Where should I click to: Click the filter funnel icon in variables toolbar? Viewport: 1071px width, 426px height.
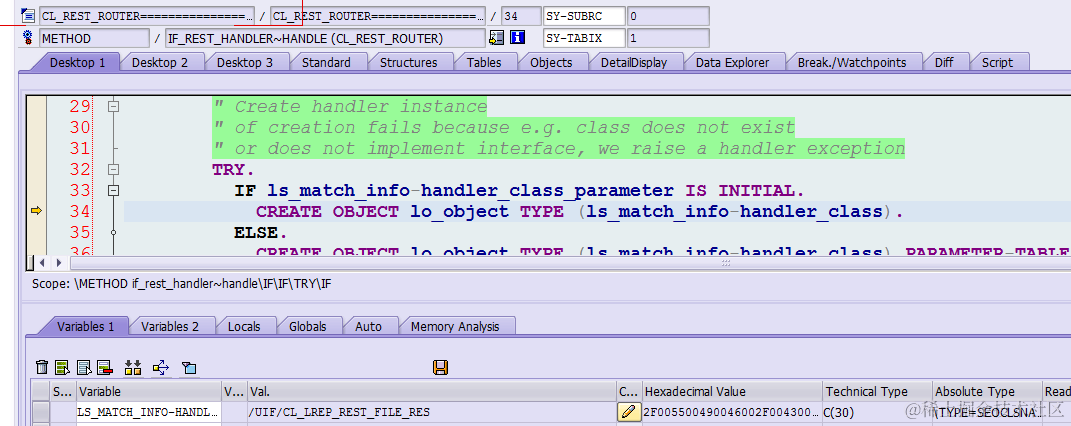[189, 368]
